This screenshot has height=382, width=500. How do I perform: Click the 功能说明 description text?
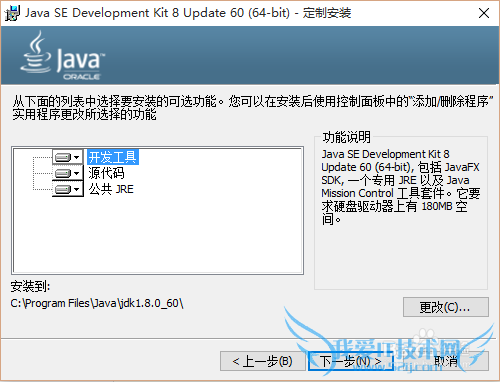point(401,187)
